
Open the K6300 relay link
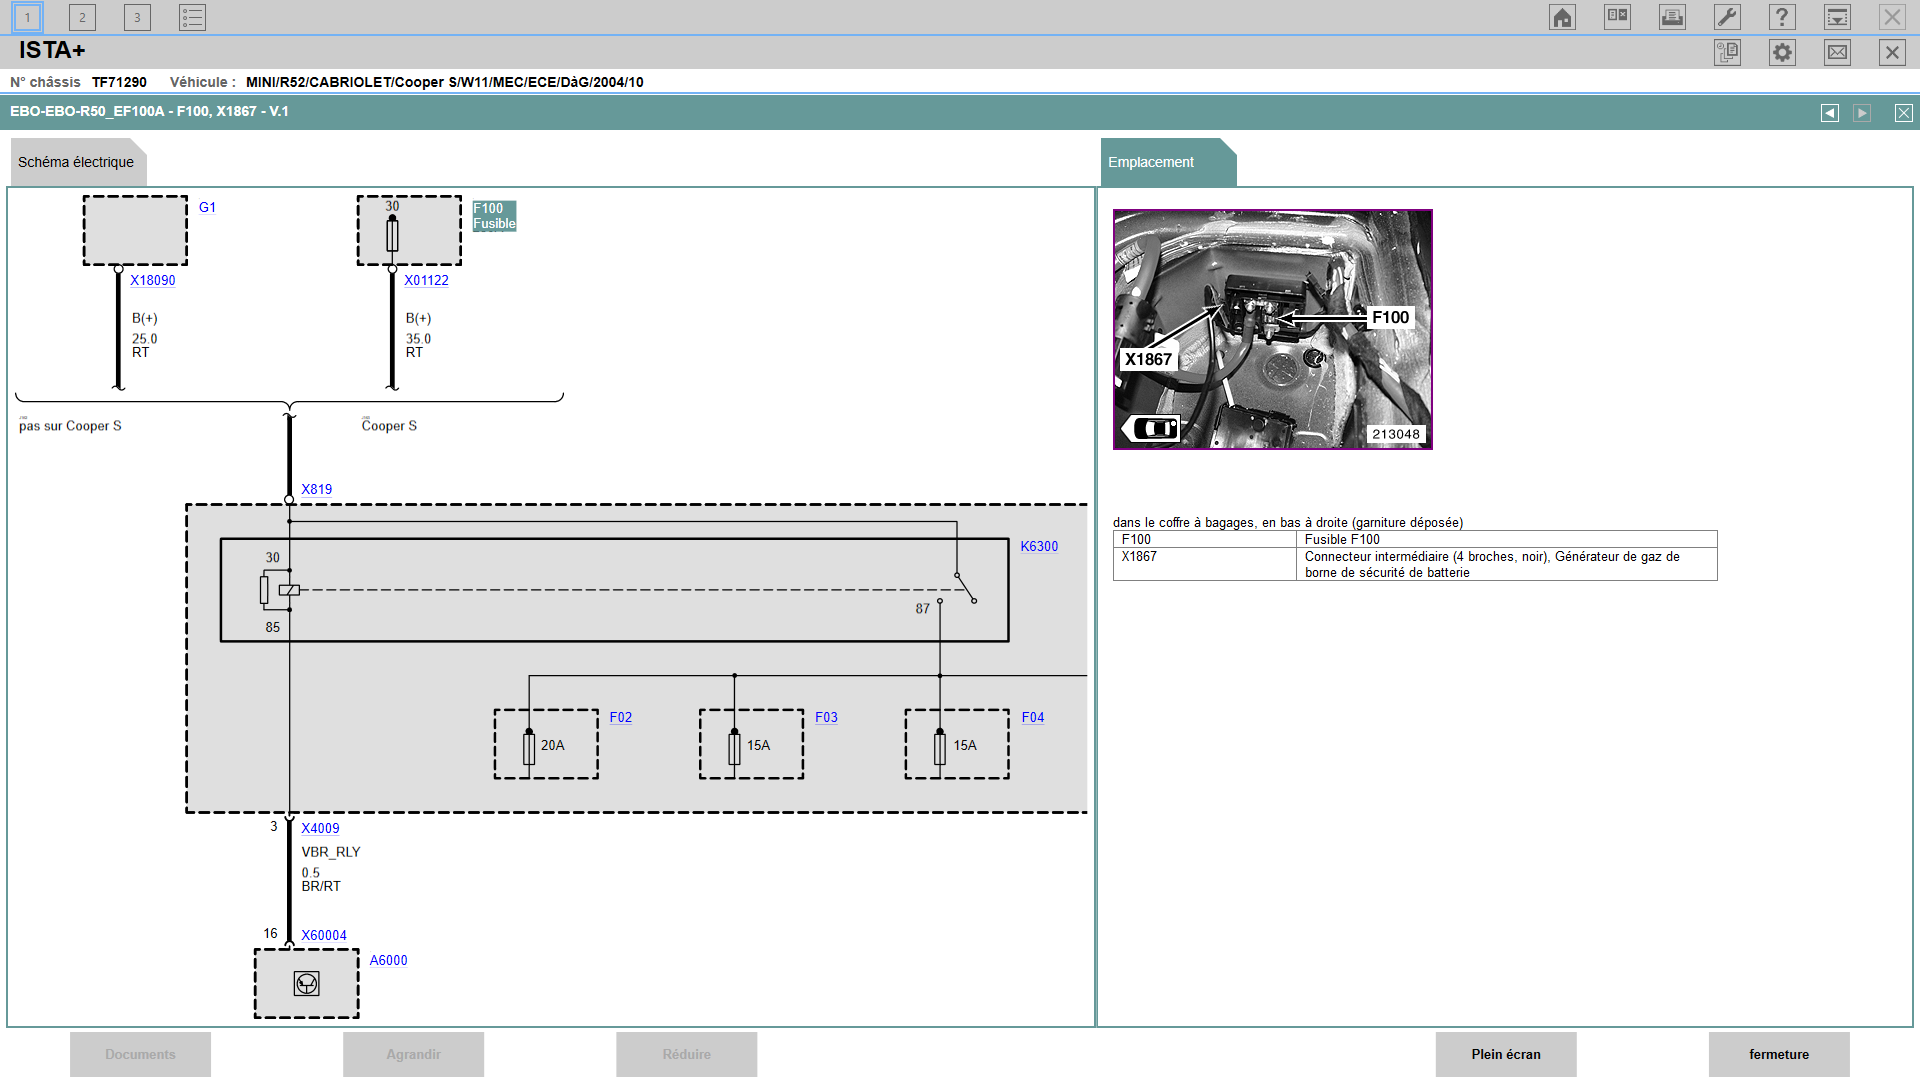(x=1039, y=546)
